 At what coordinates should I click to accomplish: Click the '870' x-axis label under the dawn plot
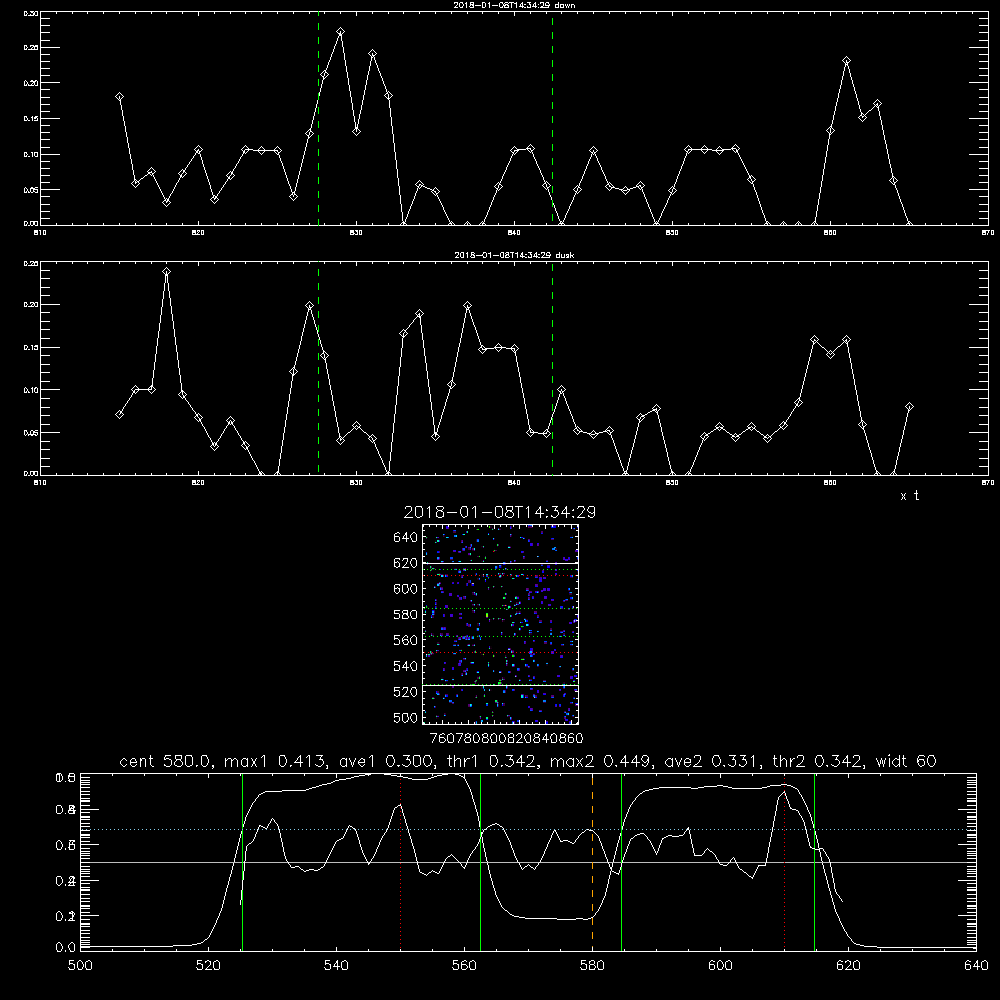click(988, 233)
